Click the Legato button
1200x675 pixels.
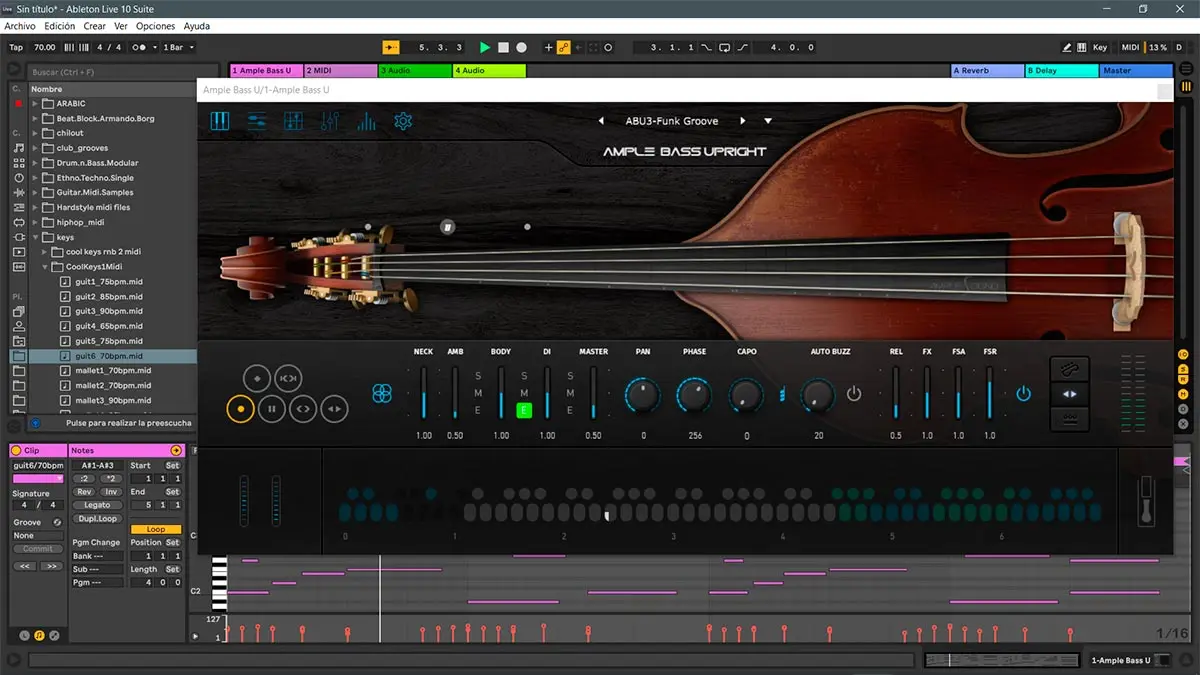point(97,505)
